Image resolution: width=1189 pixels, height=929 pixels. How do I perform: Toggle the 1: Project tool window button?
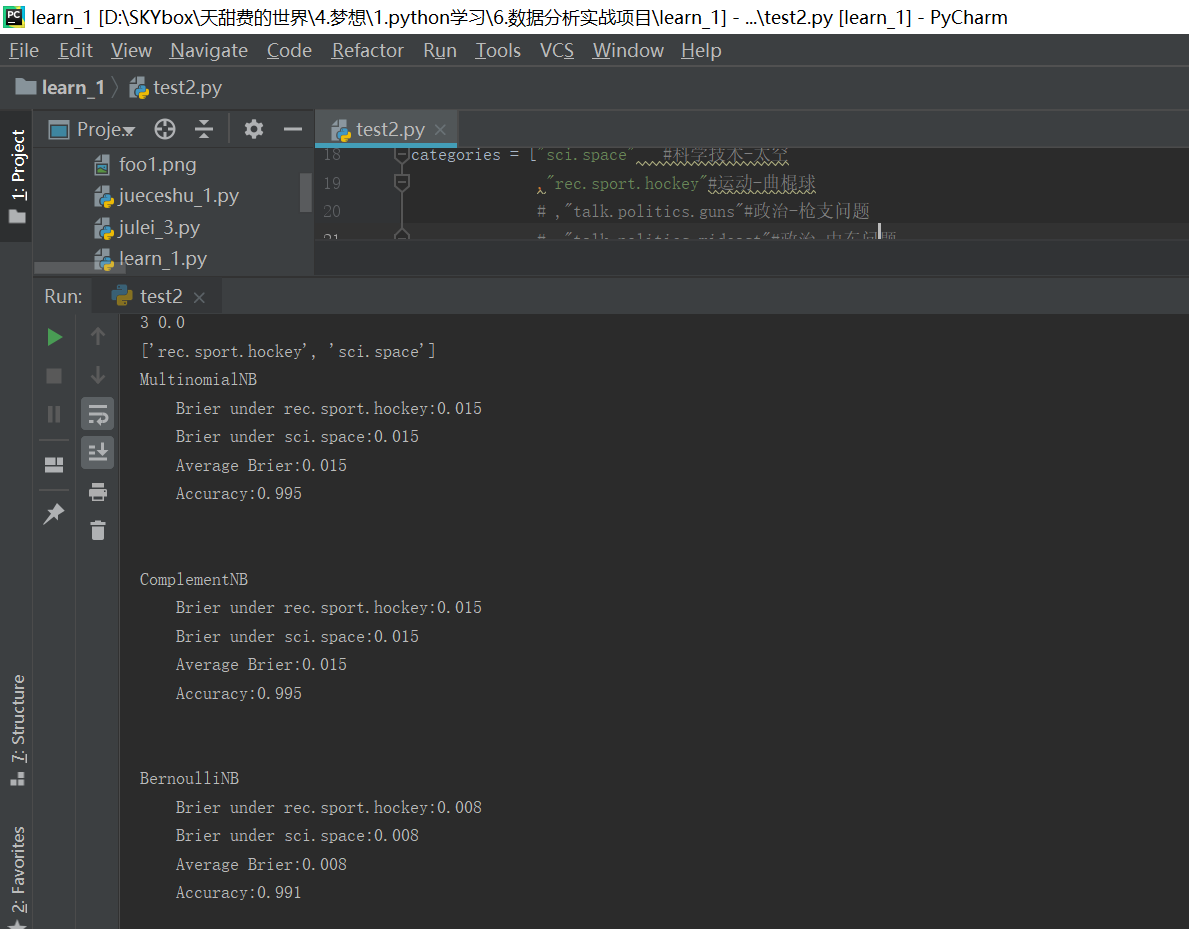click(17, 177)
